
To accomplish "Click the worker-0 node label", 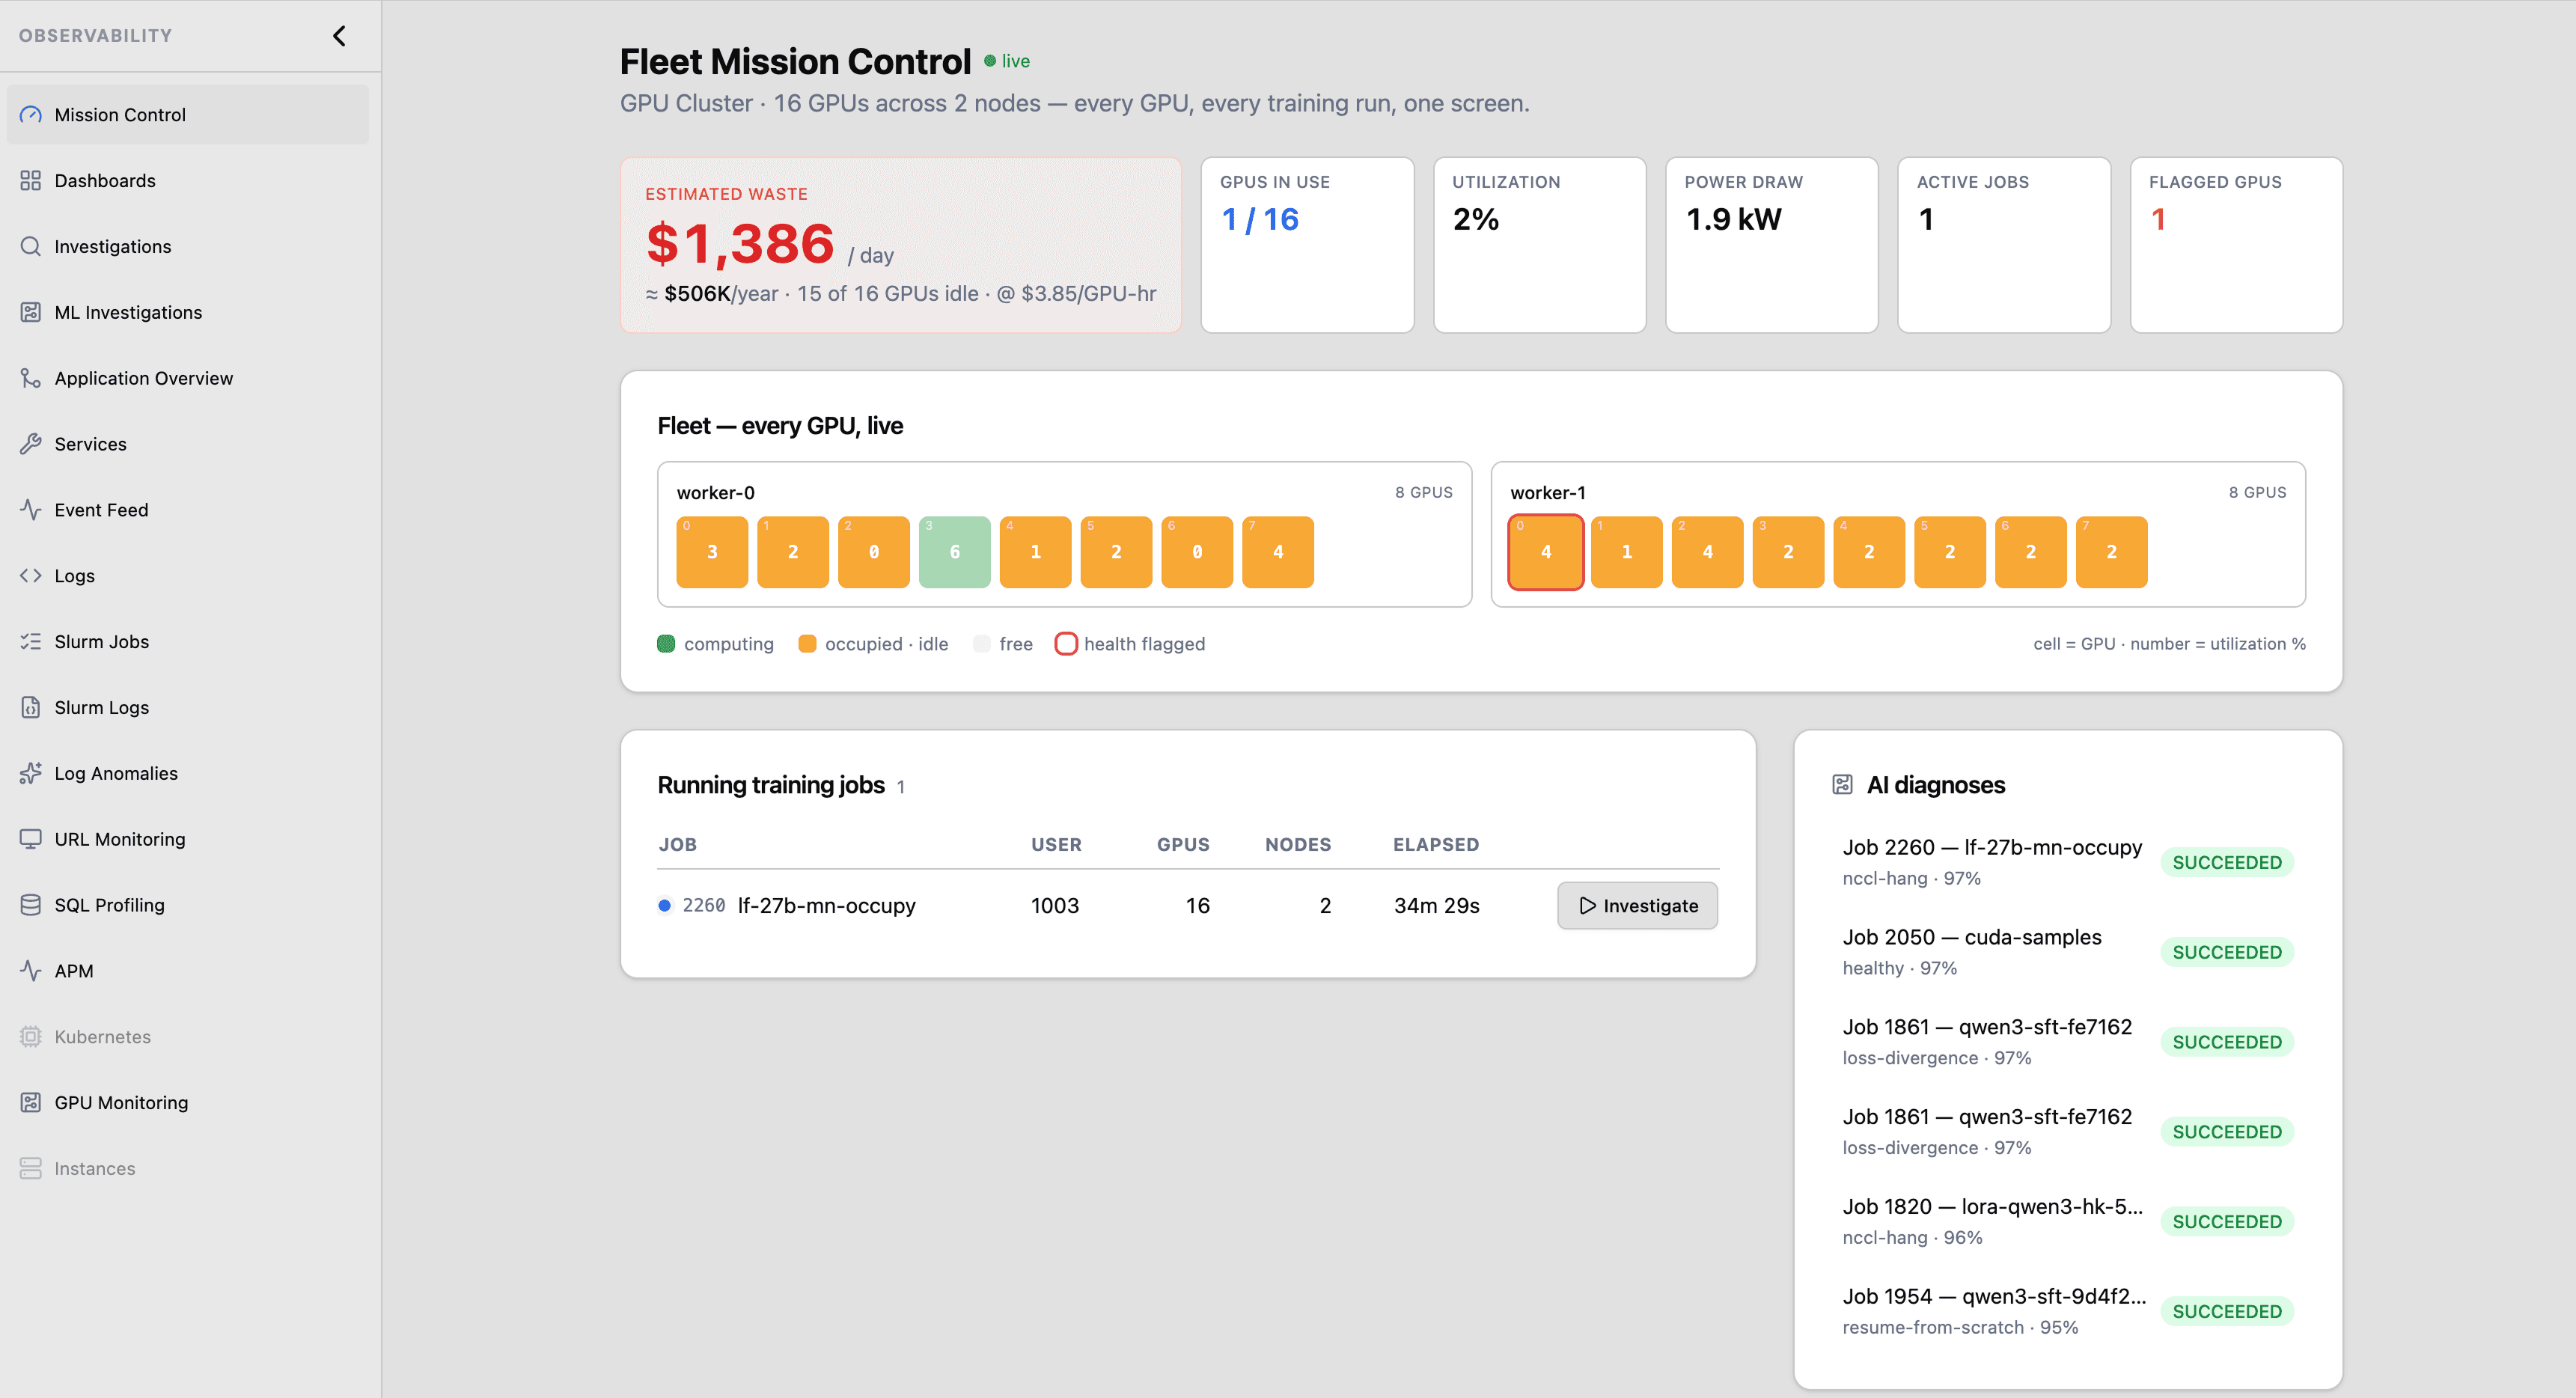I will pos(716,493).
